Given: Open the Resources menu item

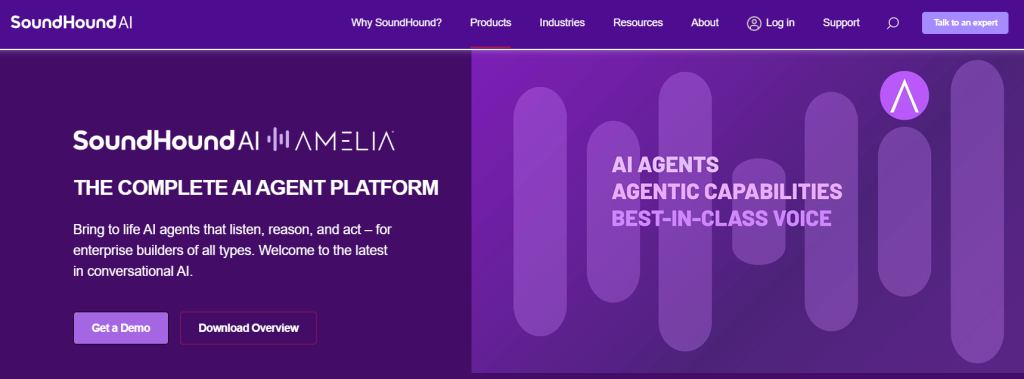Looking at the screenshot, I should [638, 23].
